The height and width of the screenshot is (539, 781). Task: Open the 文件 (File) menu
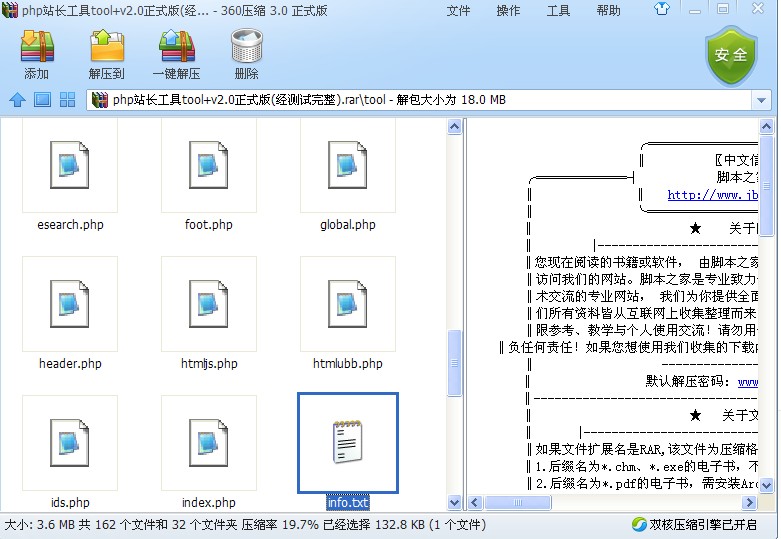pyautogui.click(x=458, y=11)
